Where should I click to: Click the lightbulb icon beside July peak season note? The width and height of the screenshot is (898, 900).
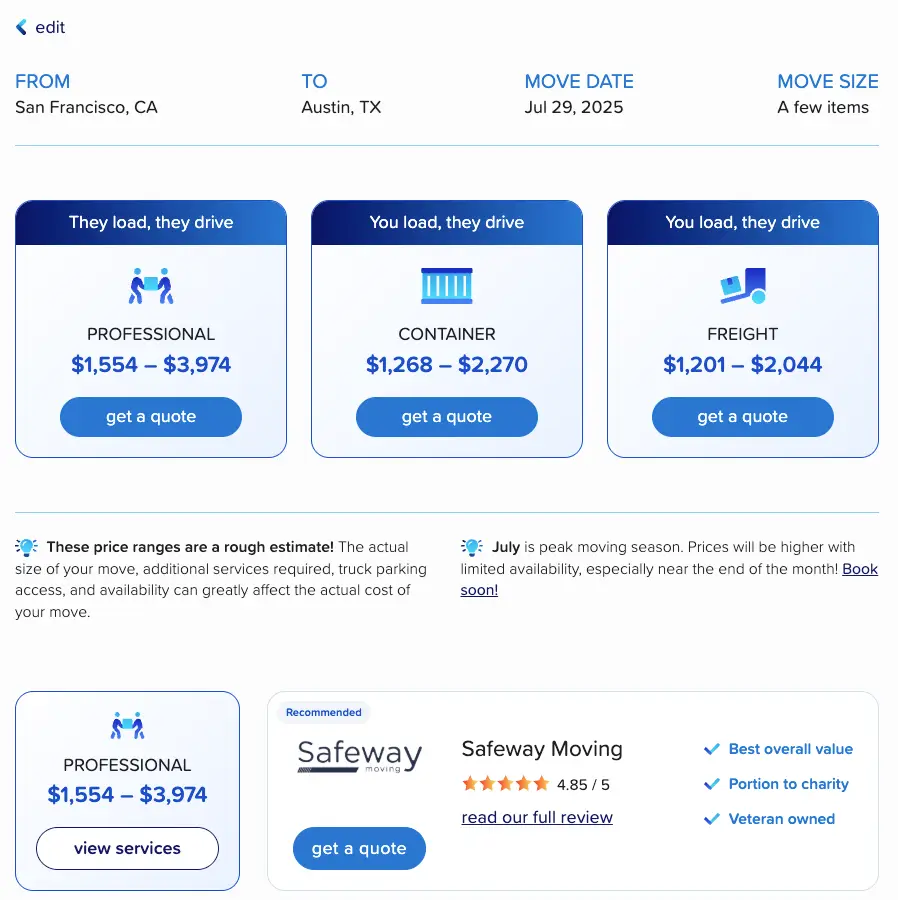click(472, 547)
